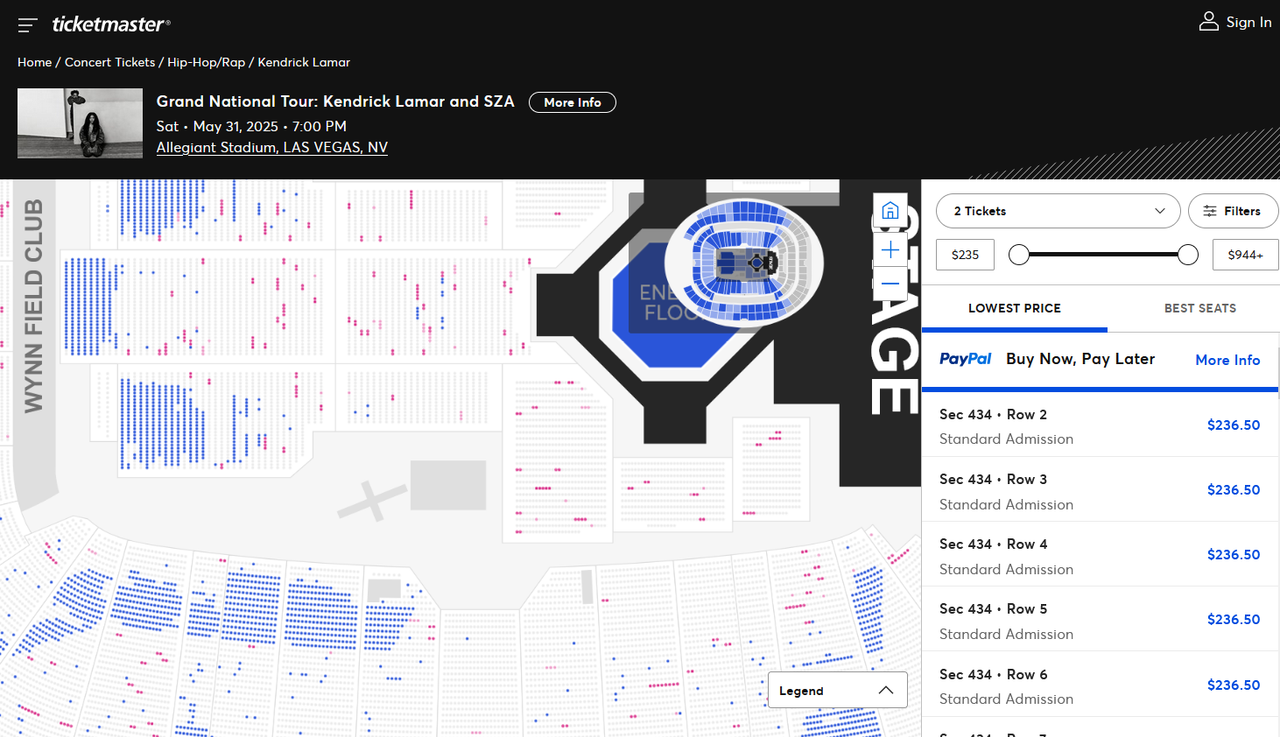
Task: Select Sec 434 Row 4 listing
Action: point(1100,555)
